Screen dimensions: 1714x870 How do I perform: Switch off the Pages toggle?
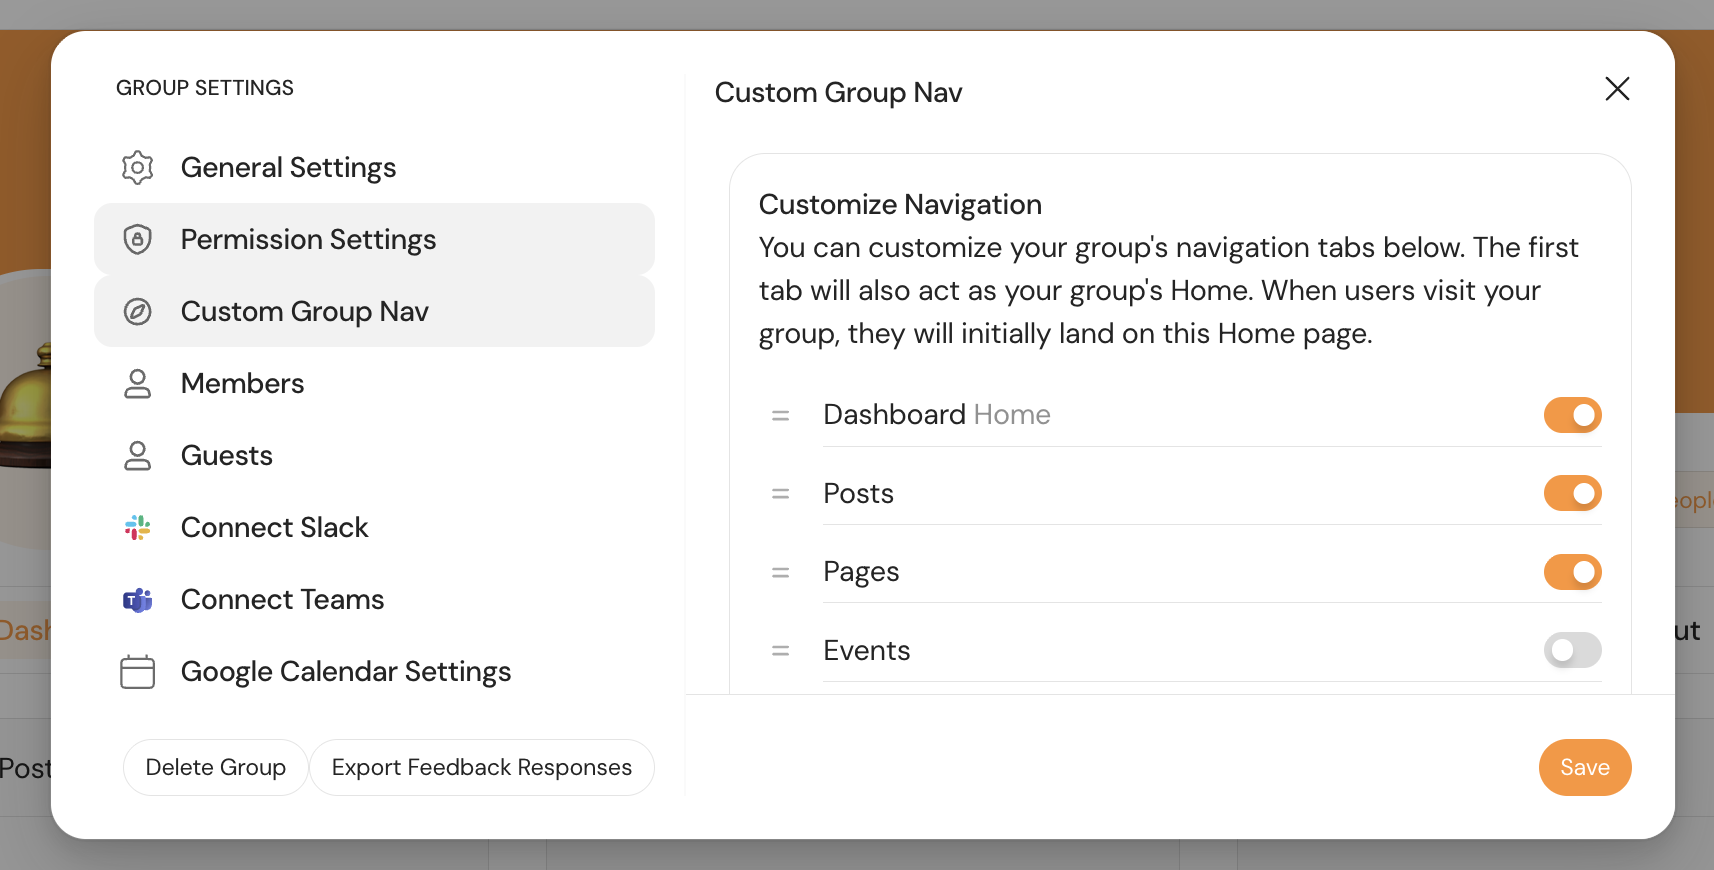[x=1572, y=572]
